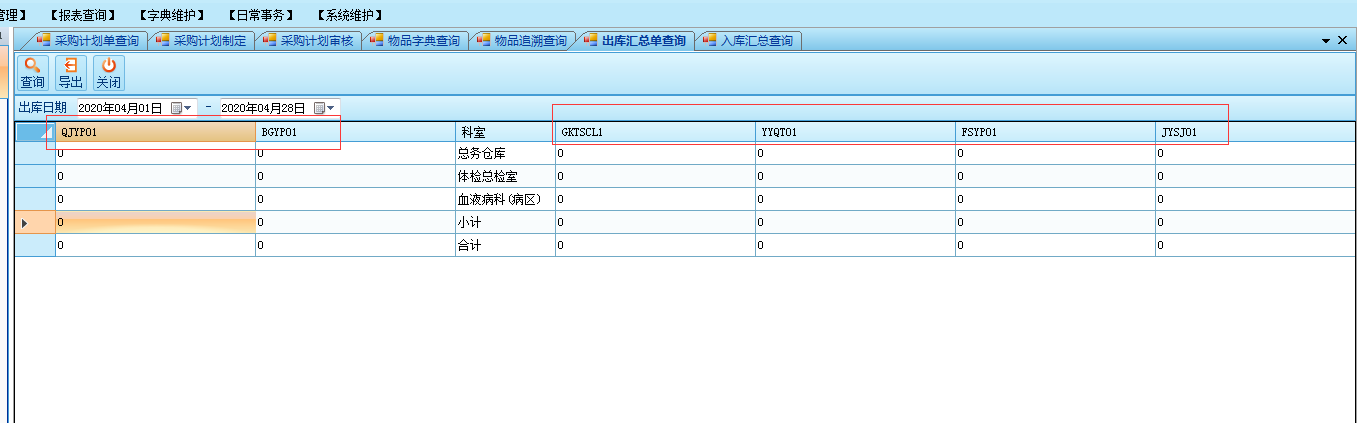Select JYSJ01 value in 合计 row
The width and height of the screenshot is (1357, 423).
click(x=1255, y=245)
